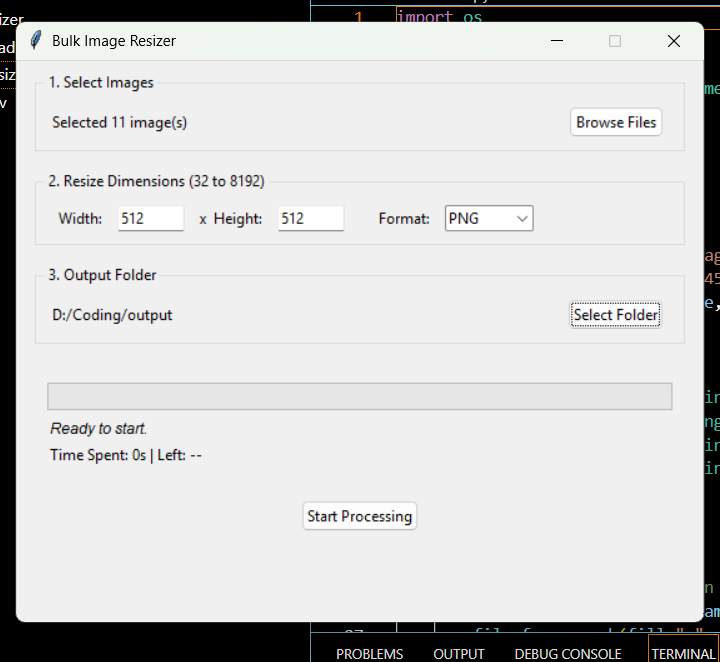Select the TERMINAL tab in the editor

(683, 654)
